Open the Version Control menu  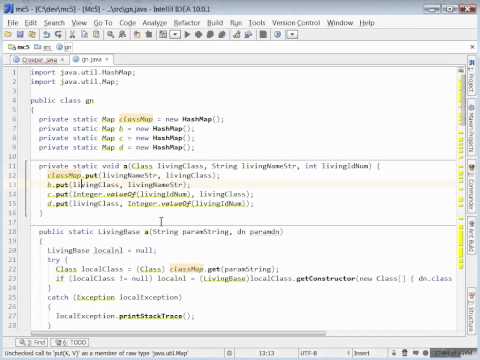(296, 23)
